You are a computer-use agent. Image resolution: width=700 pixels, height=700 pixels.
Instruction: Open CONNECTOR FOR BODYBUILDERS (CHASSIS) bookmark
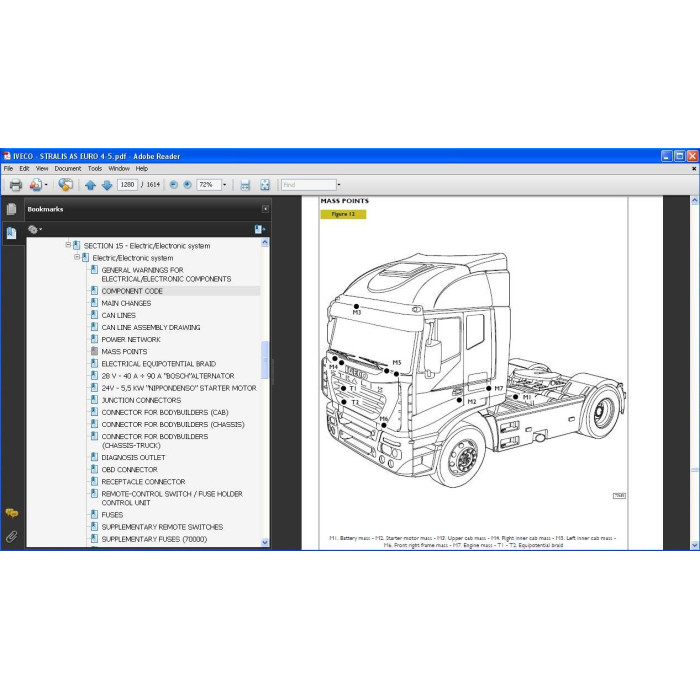pyautogui.click(x=173, y=425)
